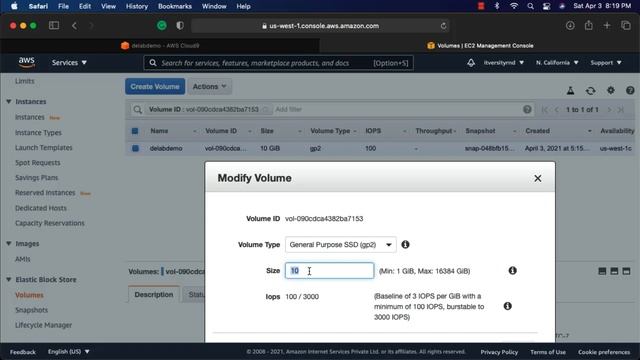
Task: Open a new Safari tab
Action: [607, 26]
